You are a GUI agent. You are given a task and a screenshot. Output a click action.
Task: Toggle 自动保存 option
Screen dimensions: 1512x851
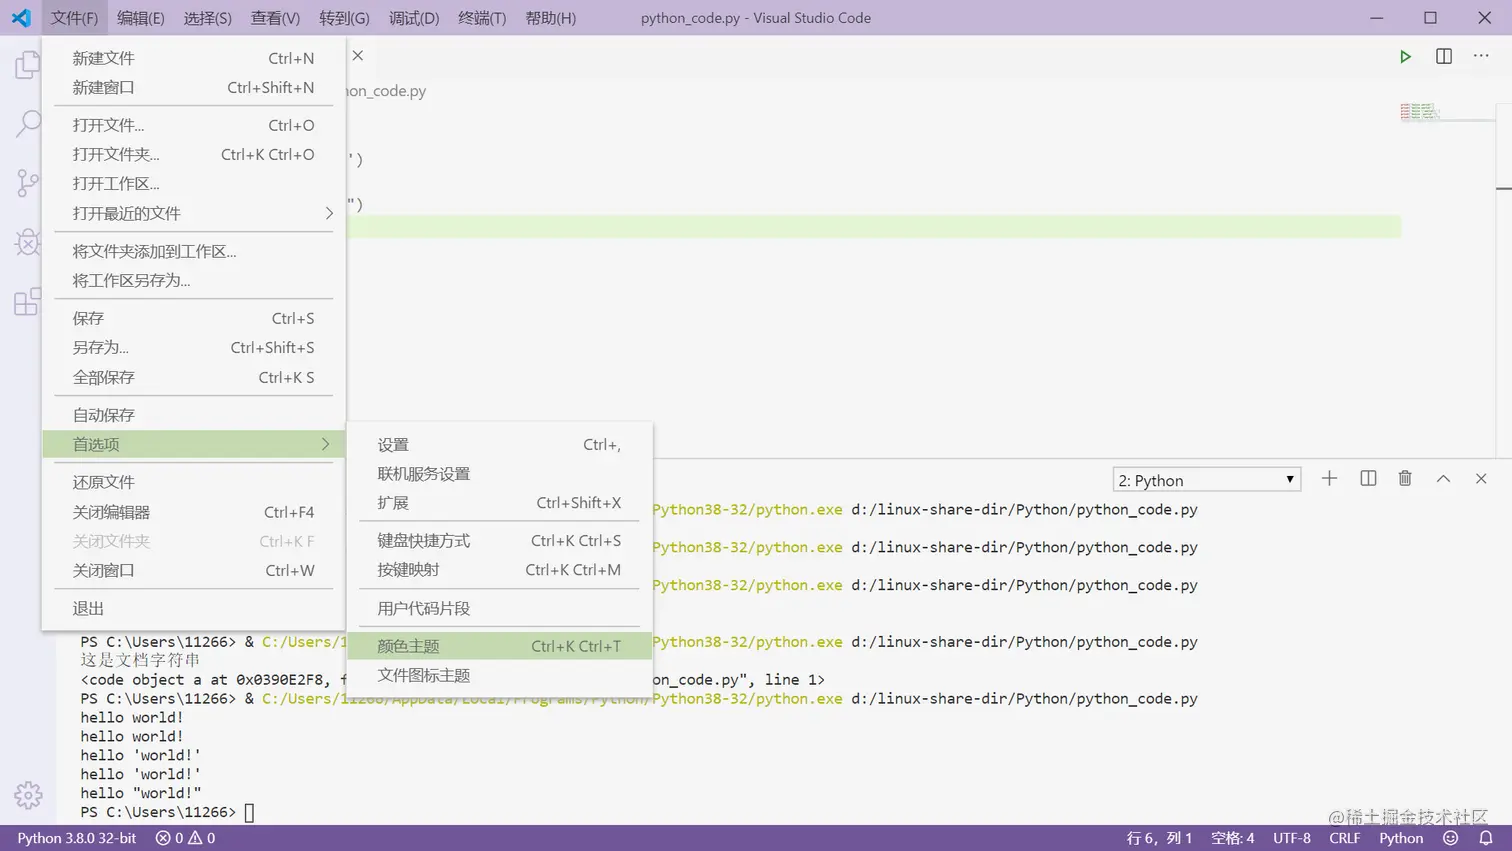coord(194,415)
